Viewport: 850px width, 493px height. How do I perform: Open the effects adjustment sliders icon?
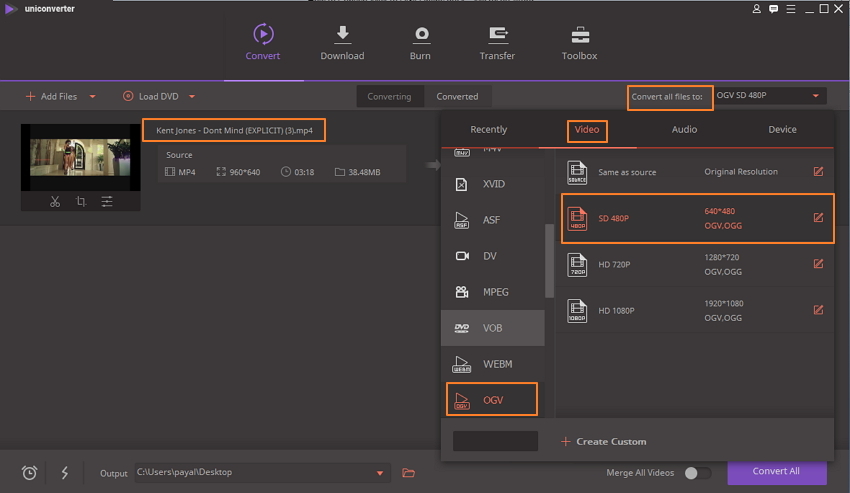click(107, 202)
